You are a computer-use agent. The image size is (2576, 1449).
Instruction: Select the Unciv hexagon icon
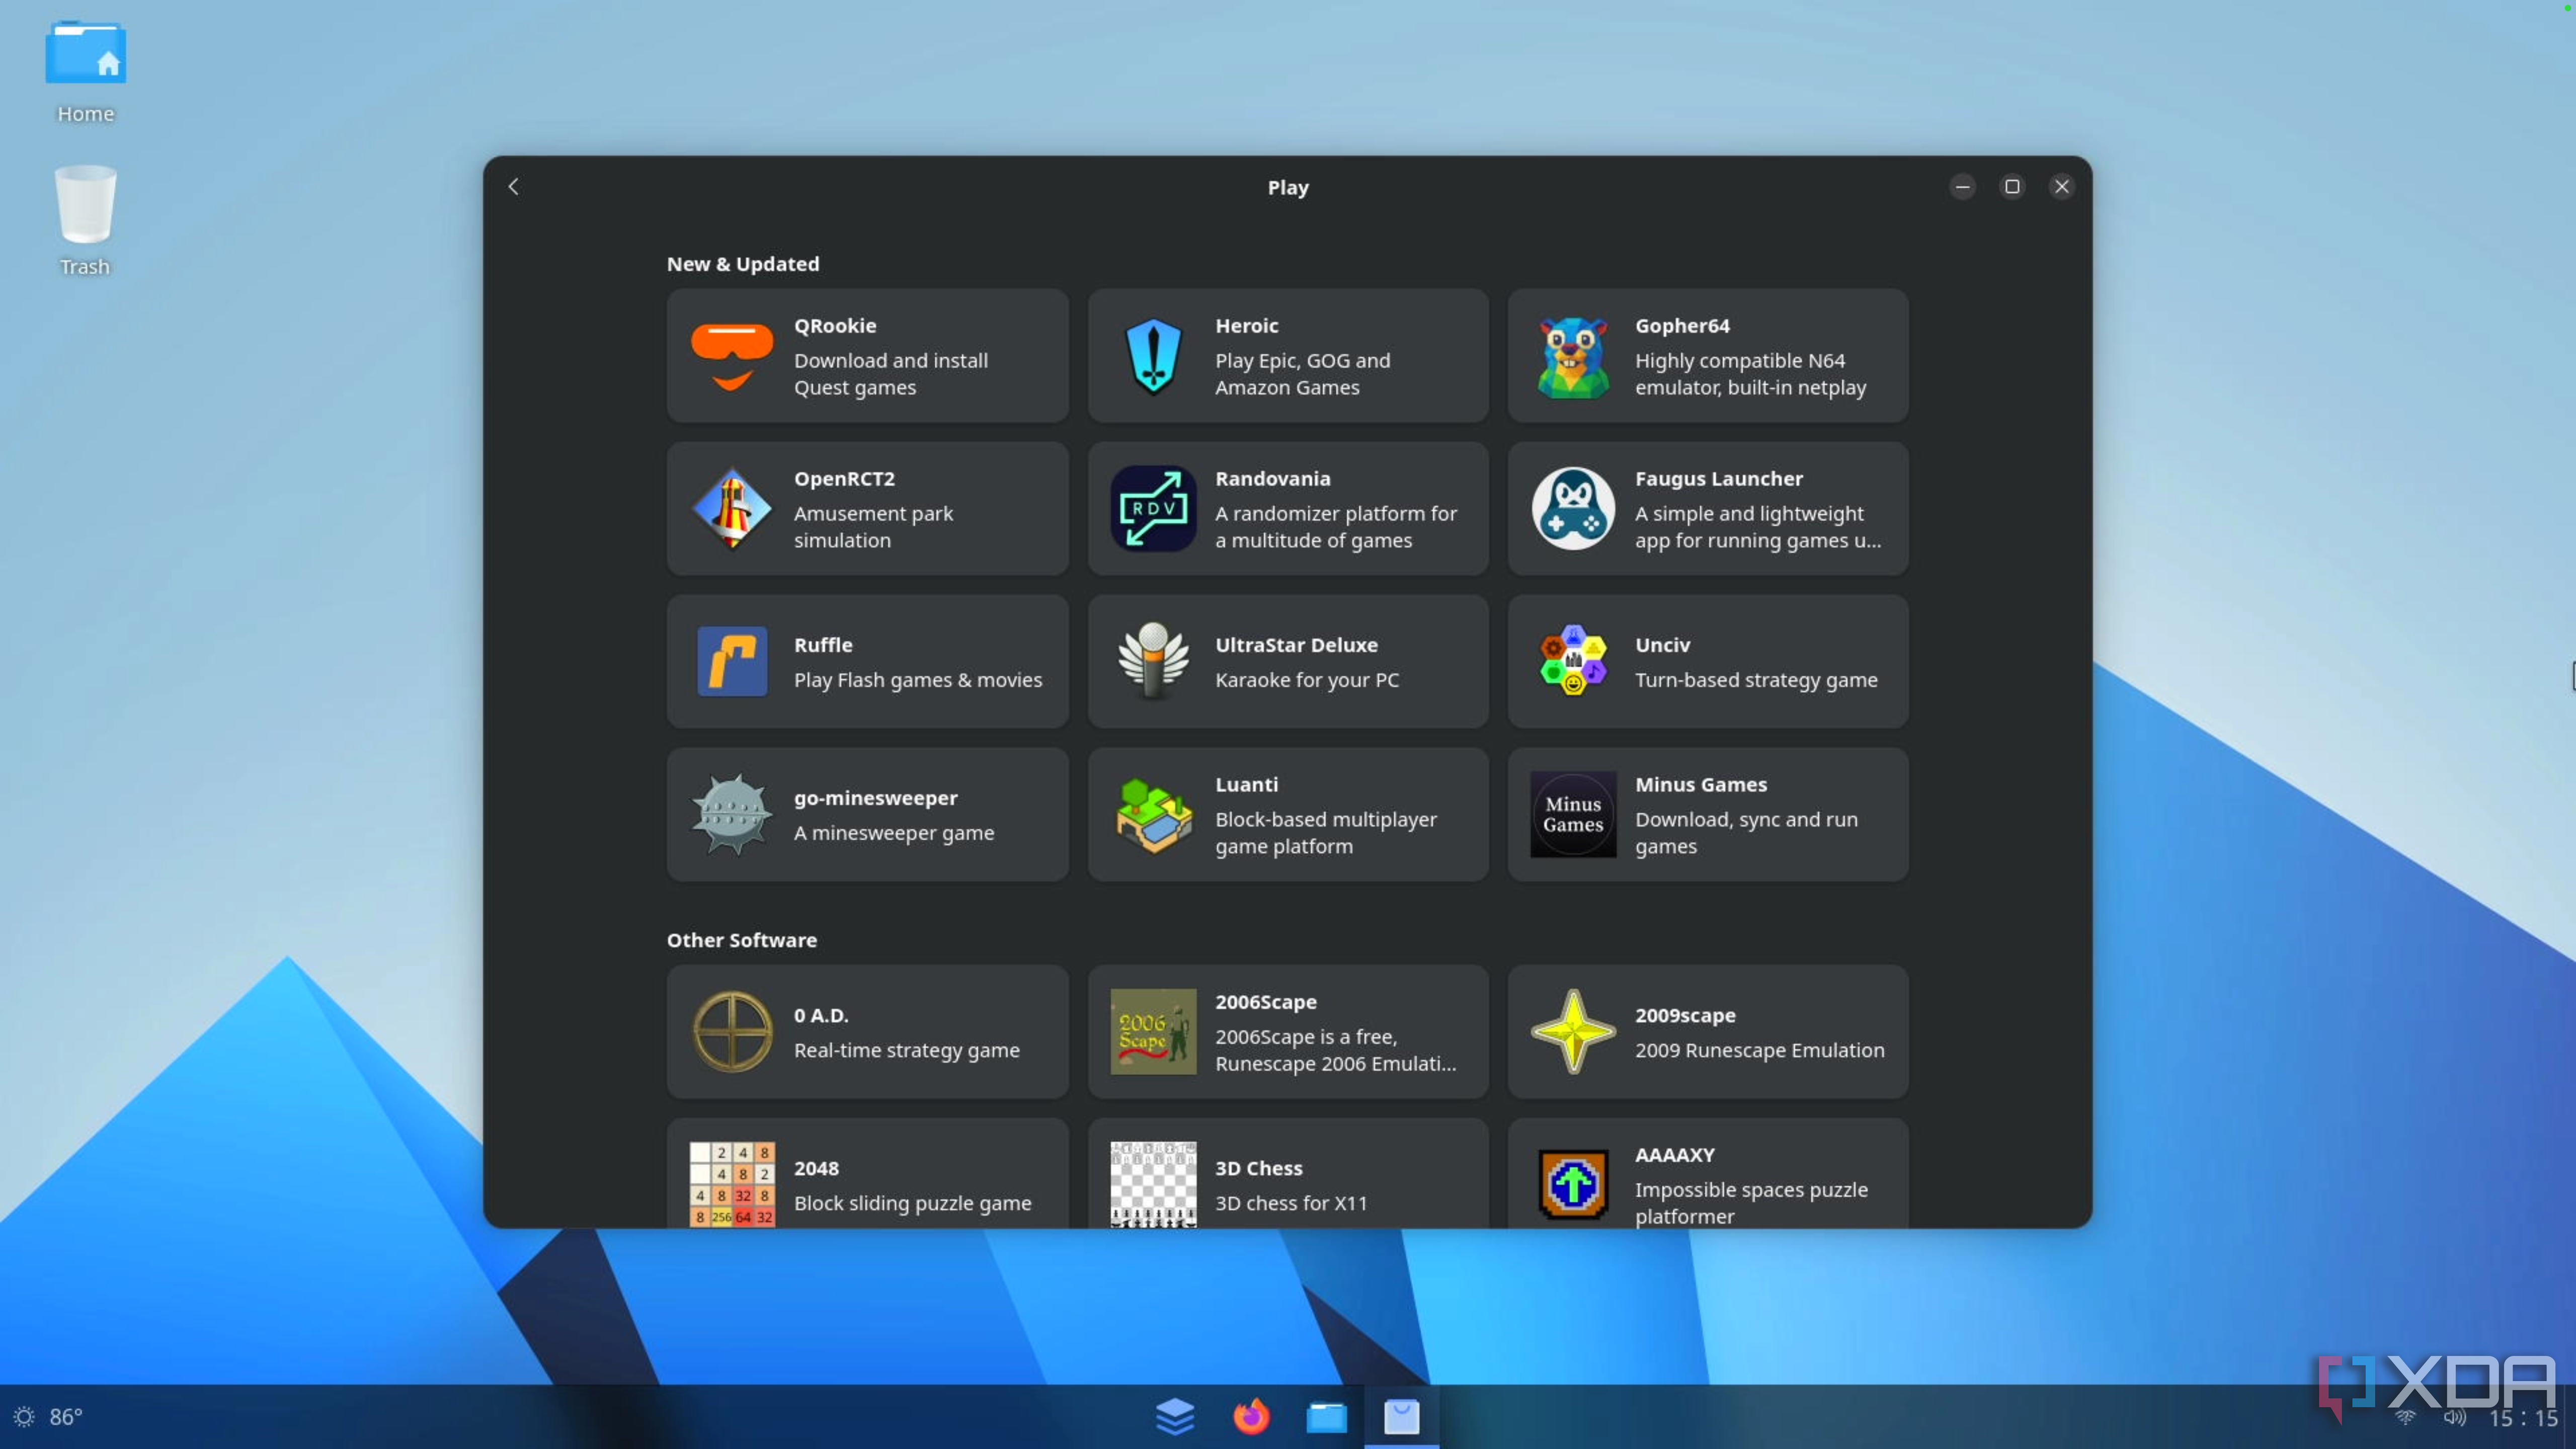tap(1573, 661)
